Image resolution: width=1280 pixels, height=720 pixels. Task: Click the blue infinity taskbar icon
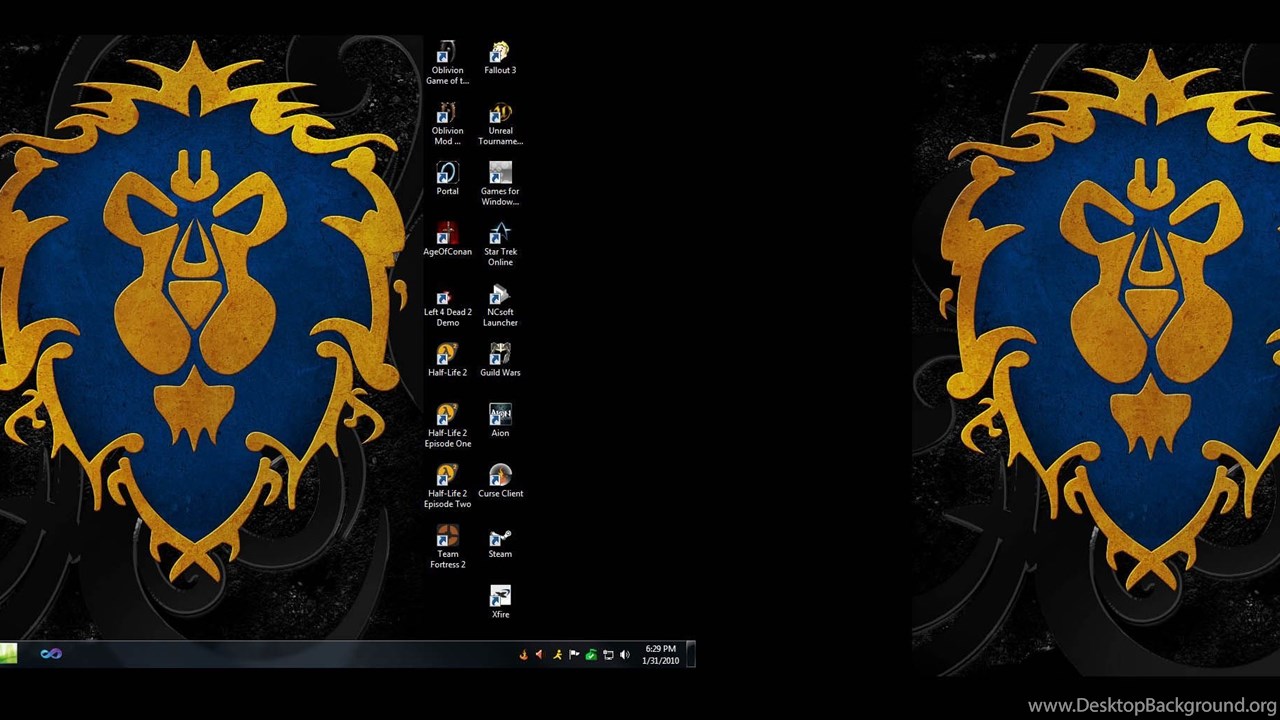pyautogui.click(x=51, y=654)
